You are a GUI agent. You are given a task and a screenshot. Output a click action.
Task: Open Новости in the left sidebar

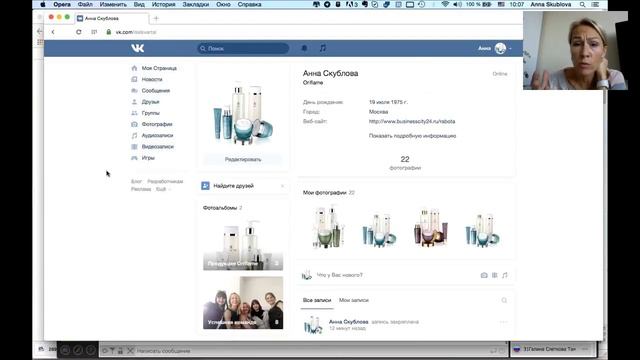tap(152, 79)
